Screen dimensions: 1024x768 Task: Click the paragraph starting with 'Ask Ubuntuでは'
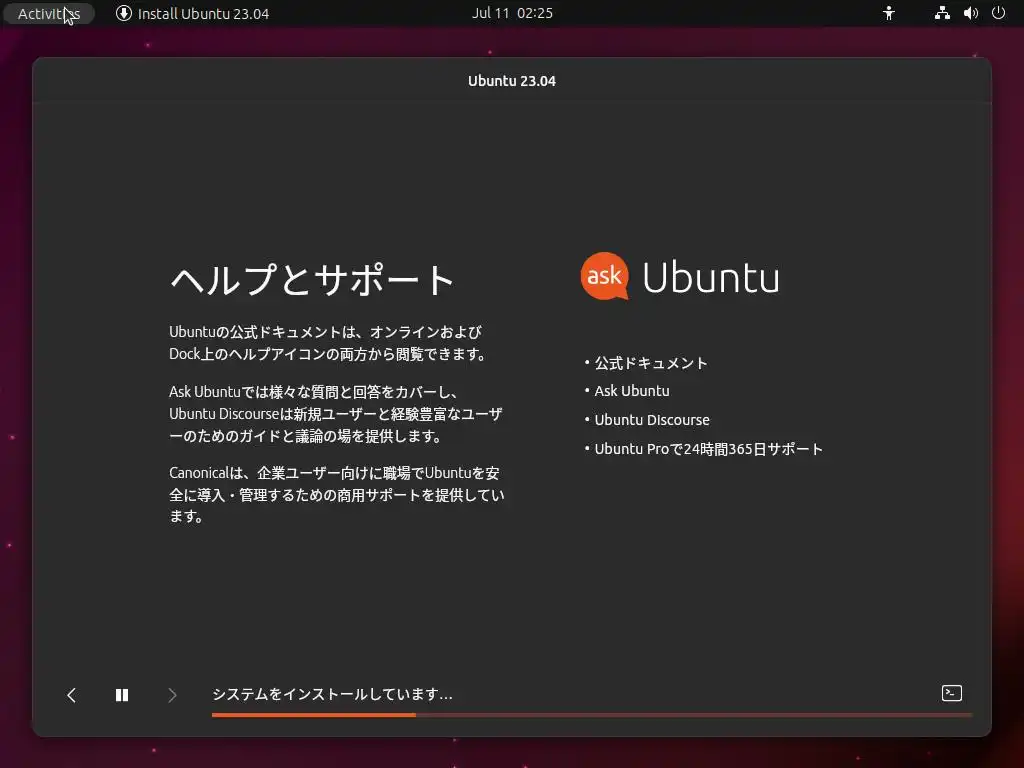point(336,414)
